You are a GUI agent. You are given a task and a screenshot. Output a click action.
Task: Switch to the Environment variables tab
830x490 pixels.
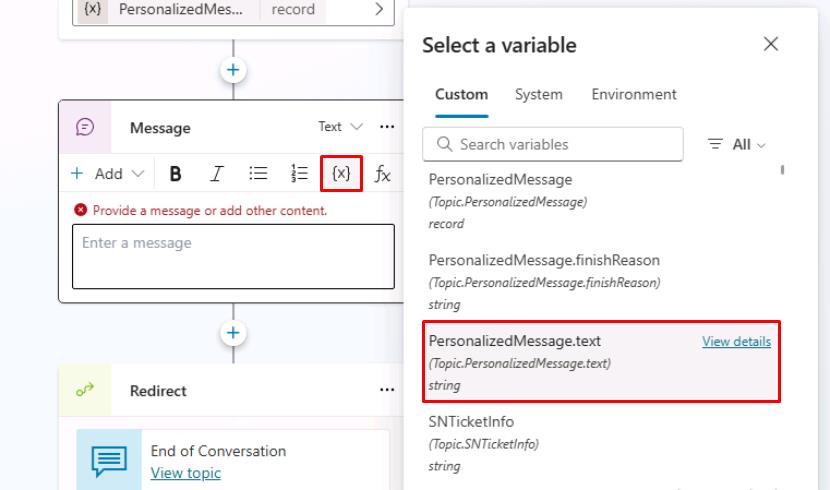tap(634, 94)
